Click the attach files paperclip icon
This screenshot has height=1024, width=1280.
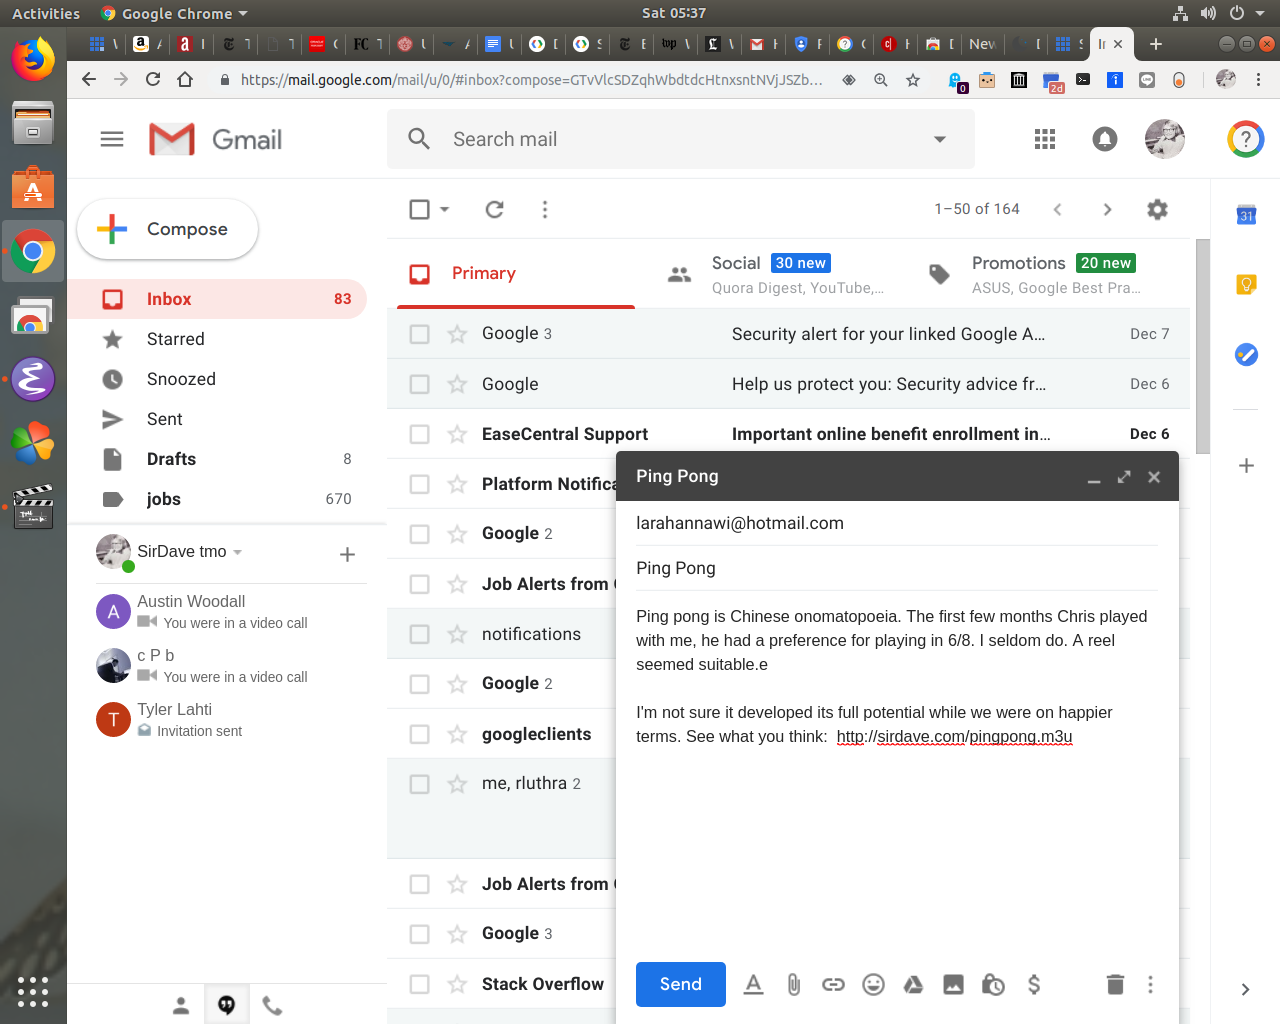pyautogui.click(x=793, y=985)
